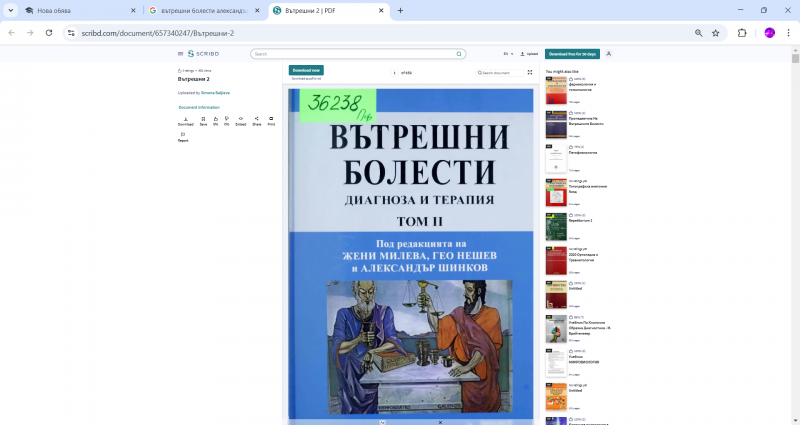This screenshot has height=425, width=800.
Task: Open the orange Untitled document thumbnail
Action: point(556,397)
